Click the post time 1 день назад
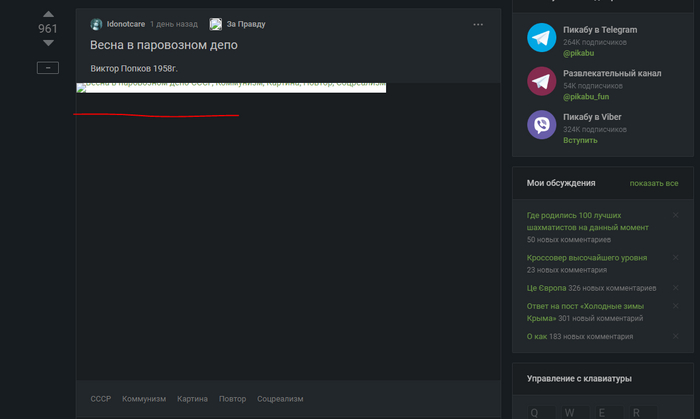 [x=174, y=24]
